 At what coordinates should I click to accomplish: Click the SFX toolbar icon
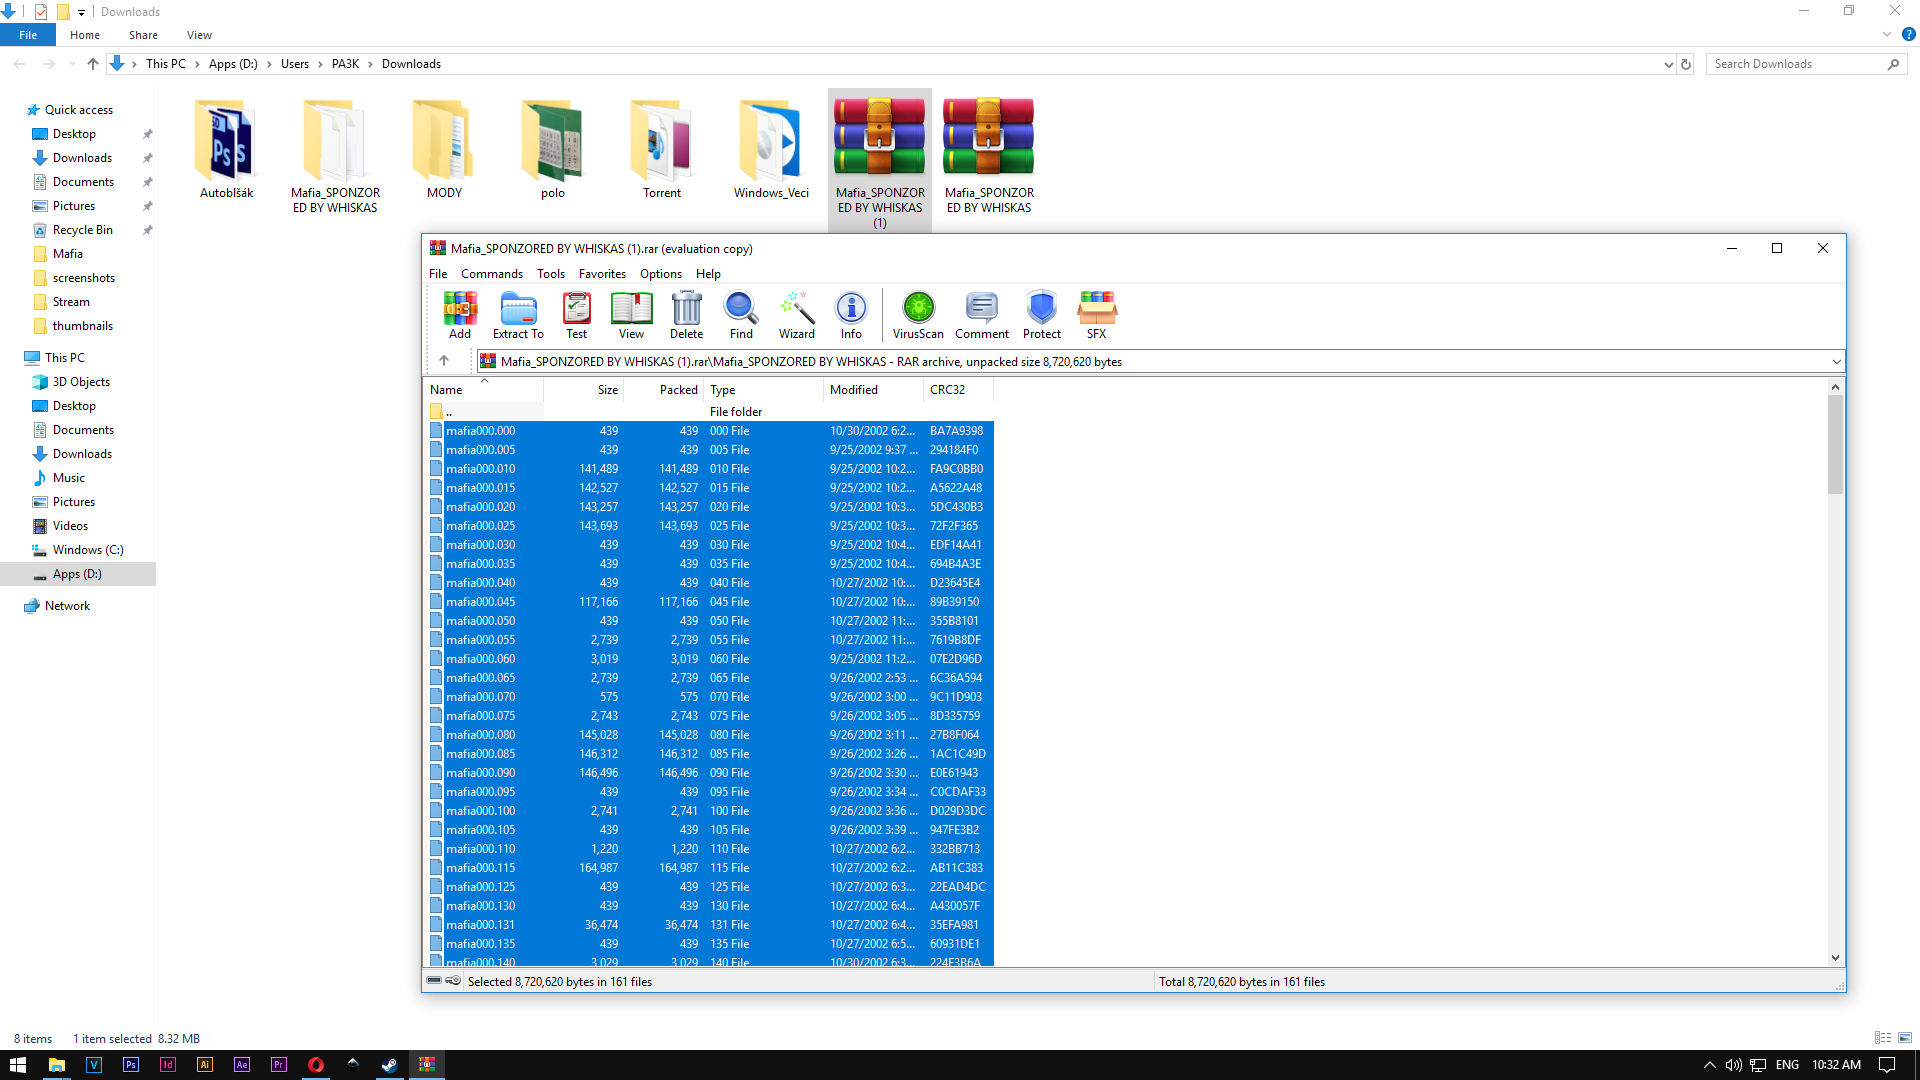coord(1096,314)
